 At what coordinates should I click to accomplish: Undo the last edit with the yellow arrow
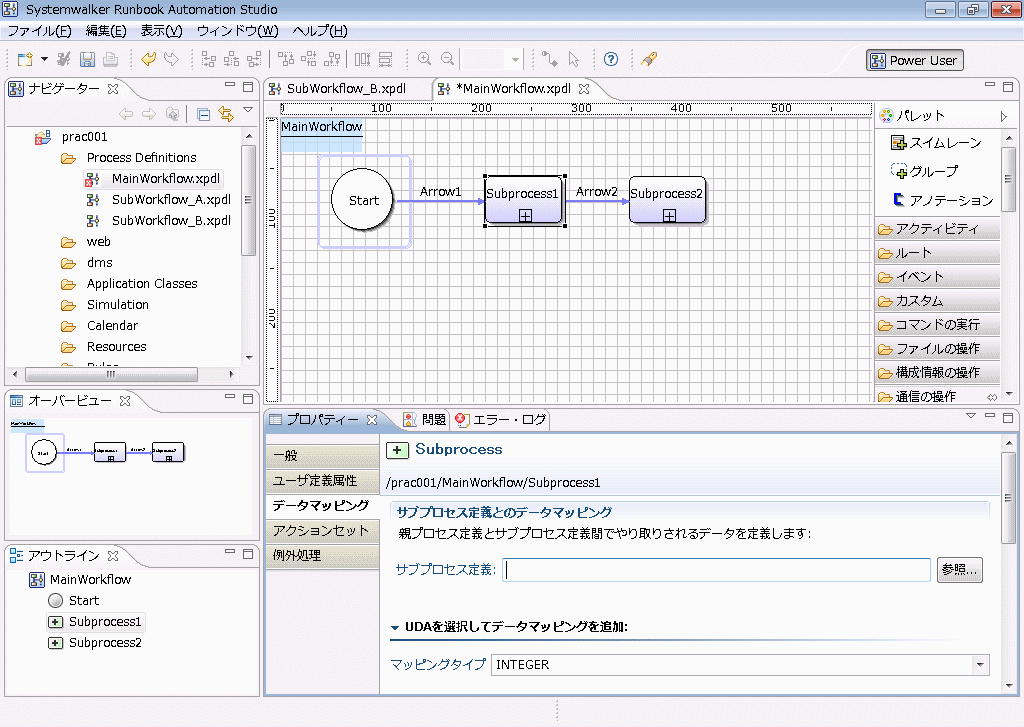point(148,59)
